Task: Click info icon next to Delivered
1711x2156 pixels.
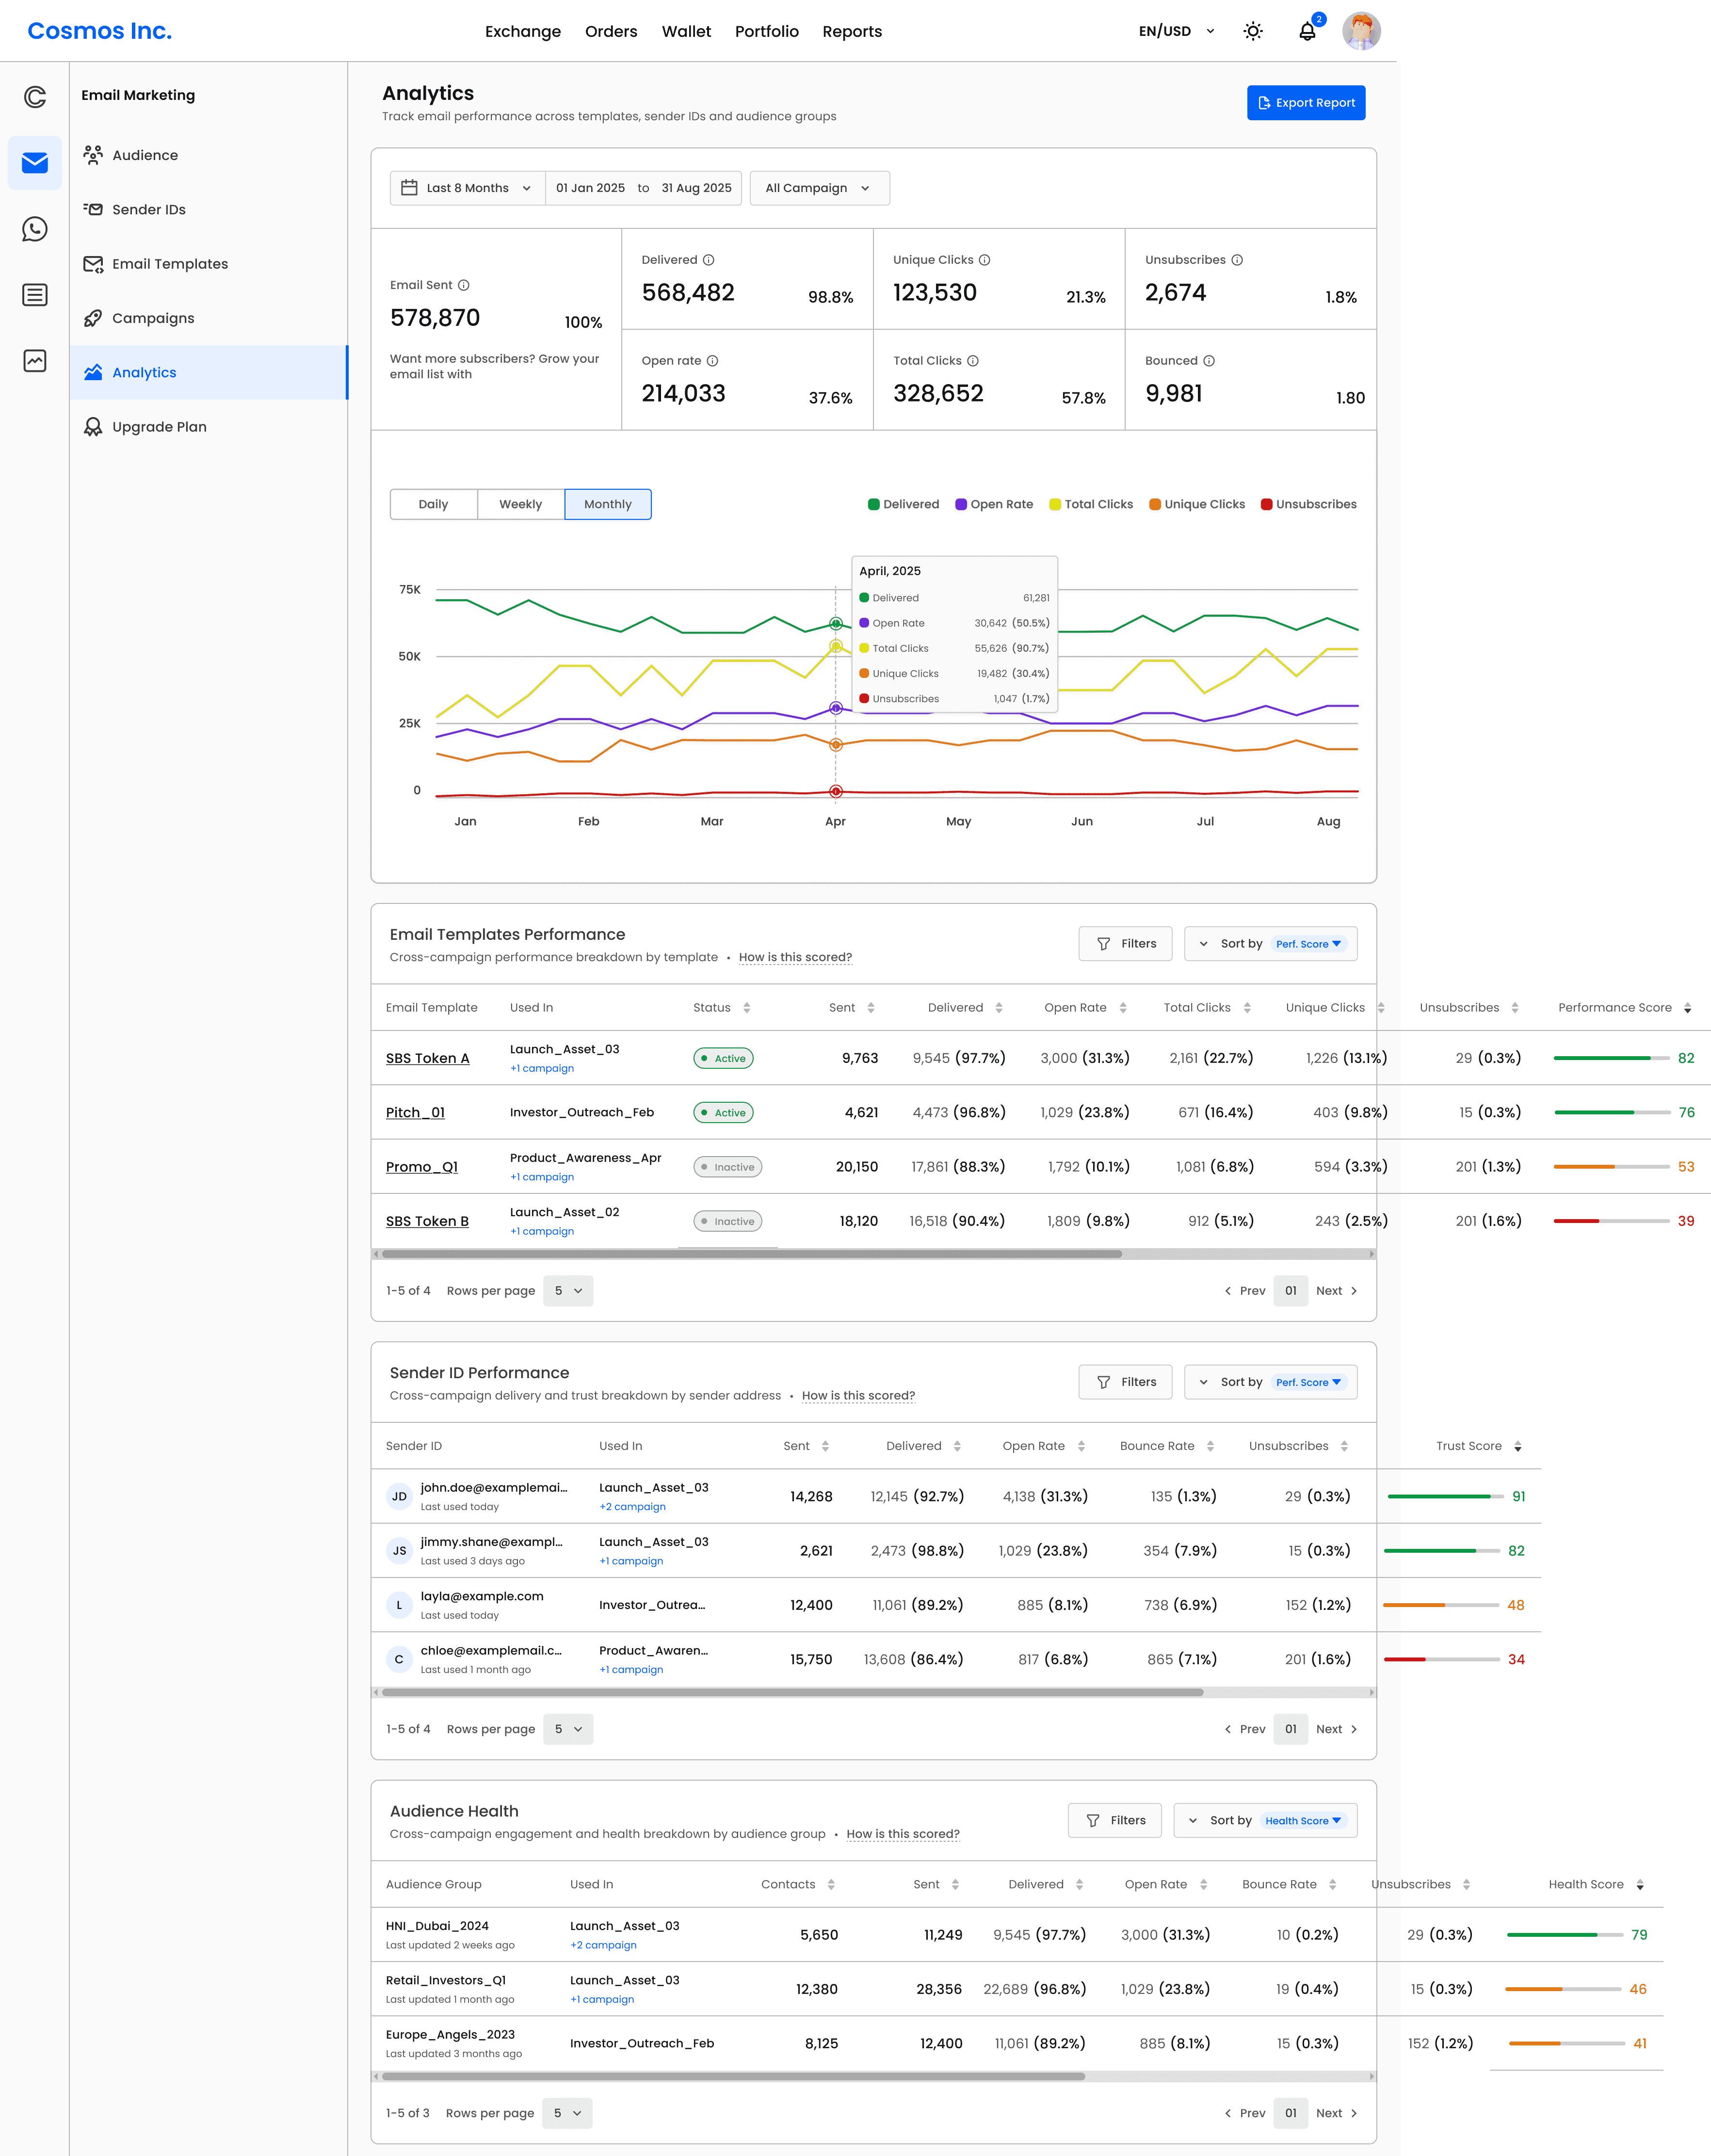Action: pos(709,260)
